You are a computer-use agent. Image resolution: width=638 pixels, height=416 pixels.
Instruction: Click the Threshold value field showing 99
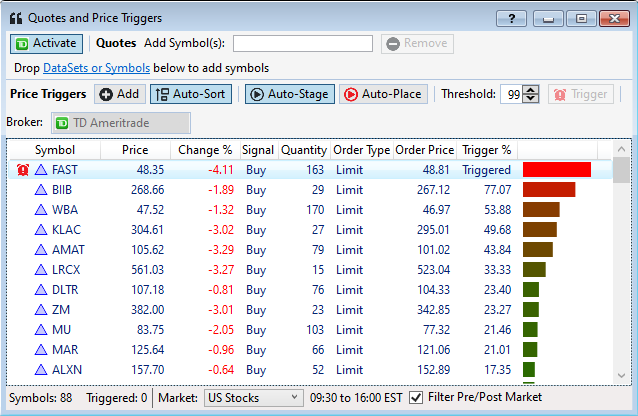(x=512, y=94)
